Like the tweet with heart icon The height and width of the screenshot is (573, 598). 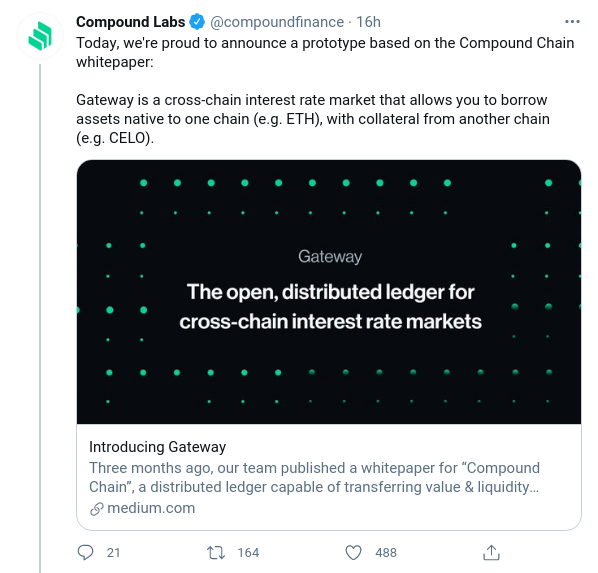353,552
